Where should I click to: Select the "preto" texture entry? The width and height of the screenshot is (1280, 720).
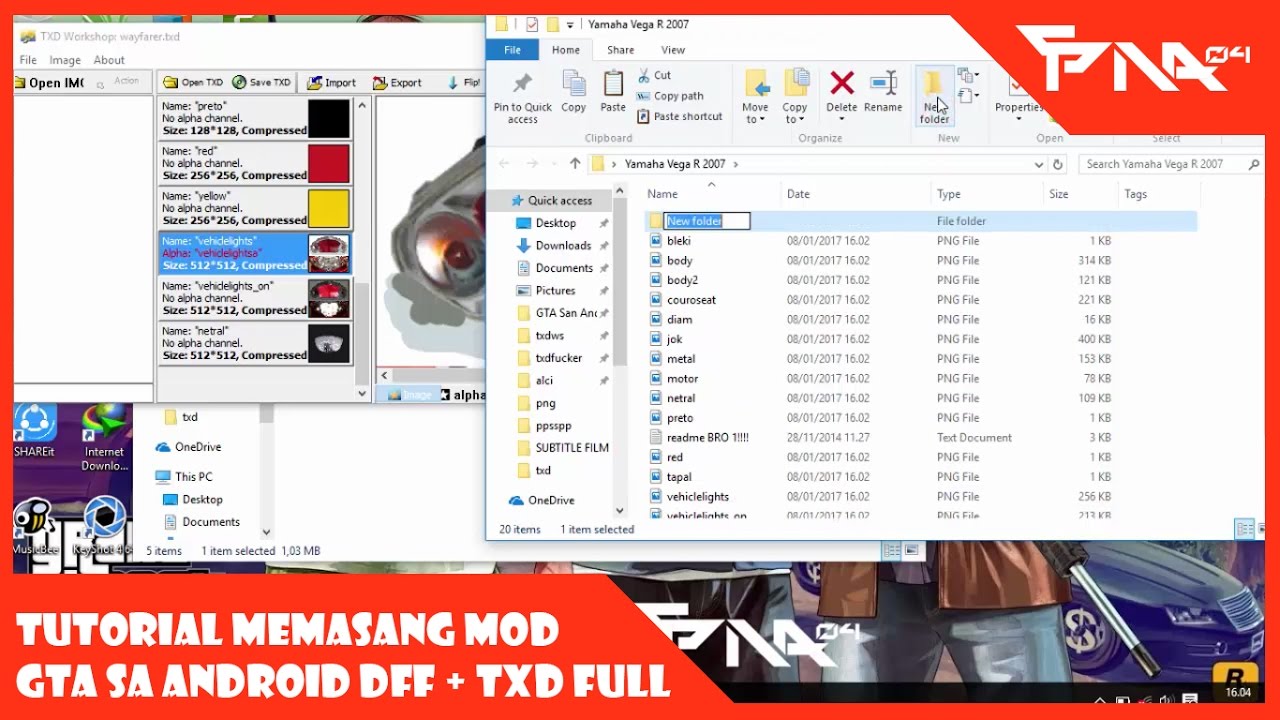tap(255, 118)
